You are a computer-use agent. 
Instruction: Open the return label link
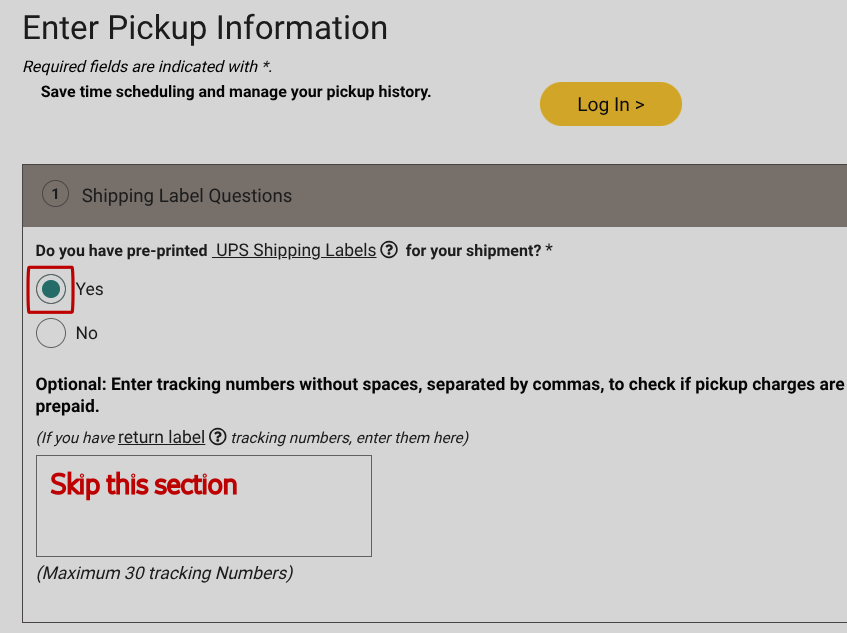coord(161,437)
